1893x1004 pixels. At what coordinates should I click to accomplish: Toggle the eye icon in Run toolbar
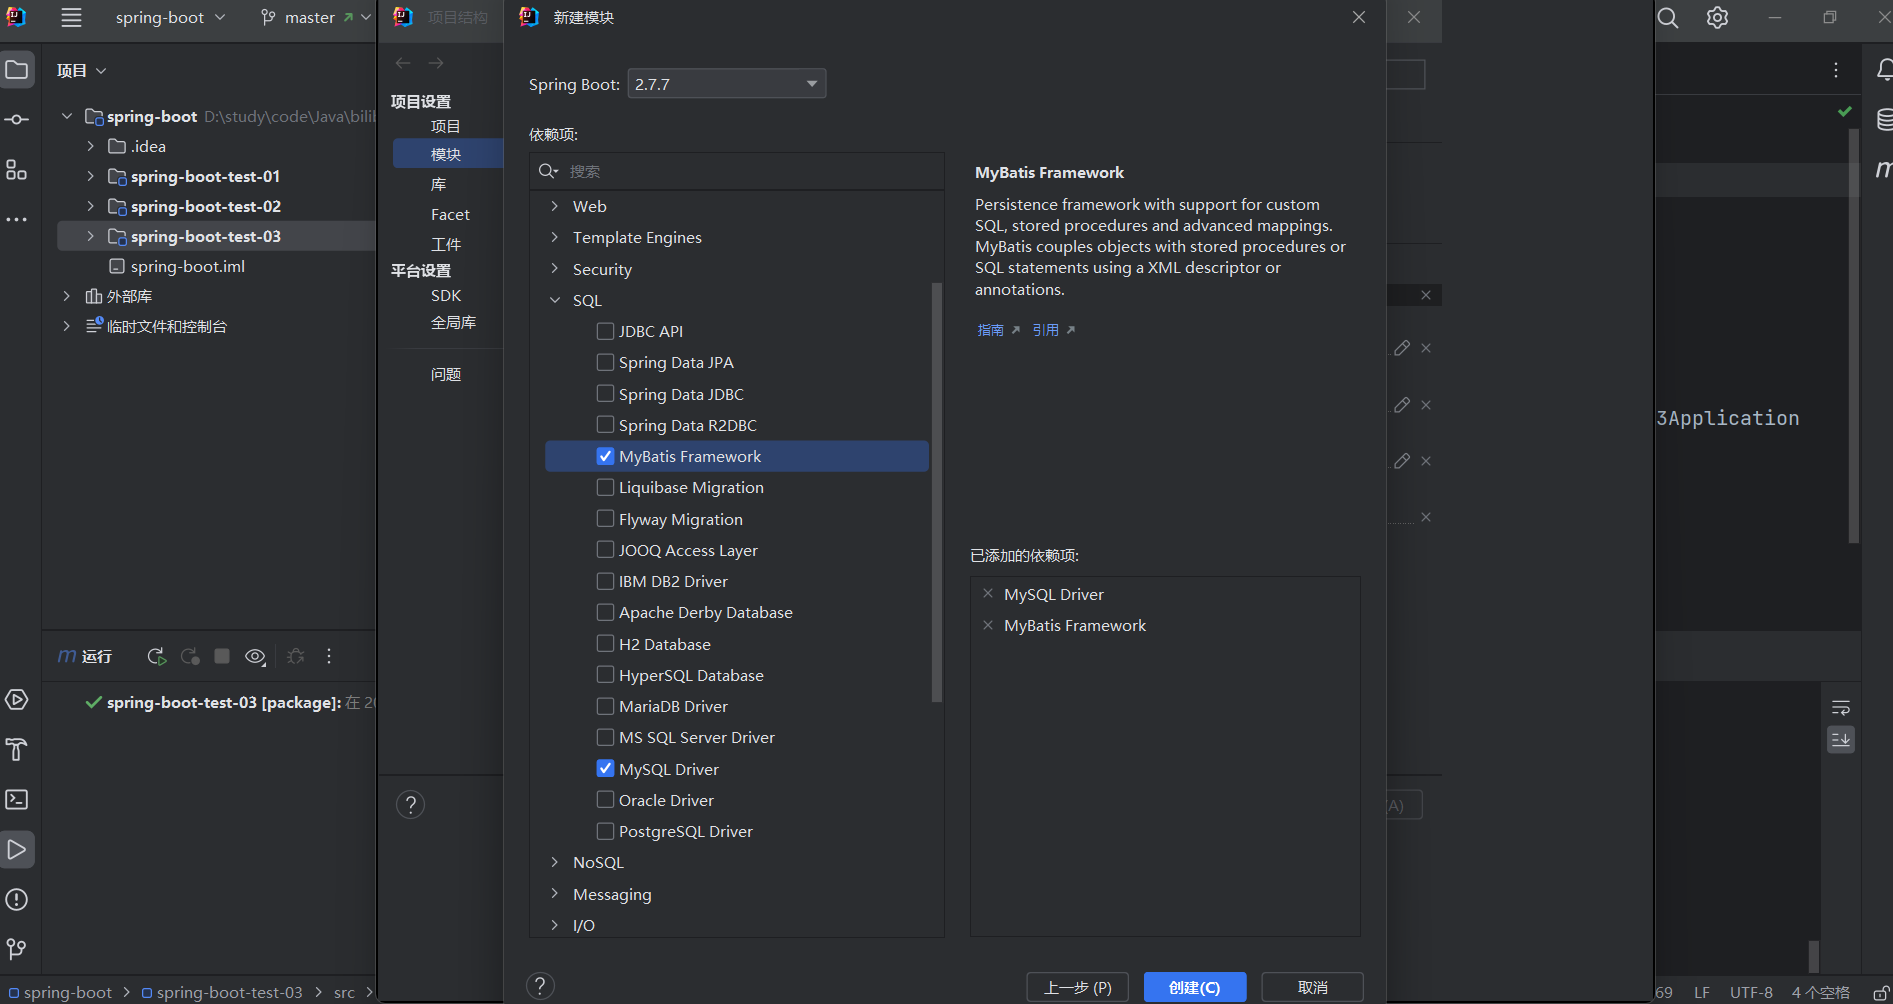(x=255, y=656)
